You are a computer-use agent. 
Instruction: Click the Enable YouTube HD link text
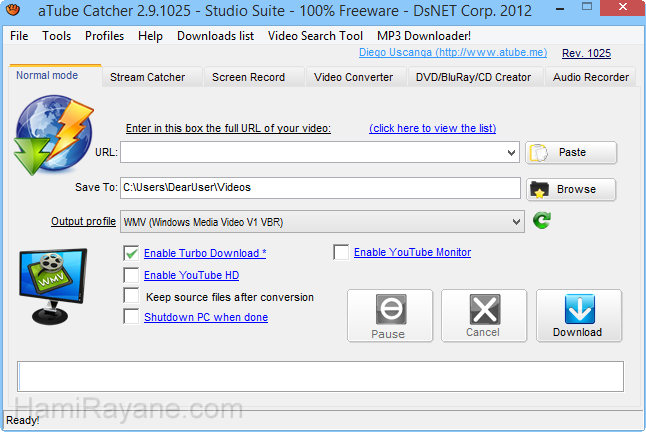191,275
